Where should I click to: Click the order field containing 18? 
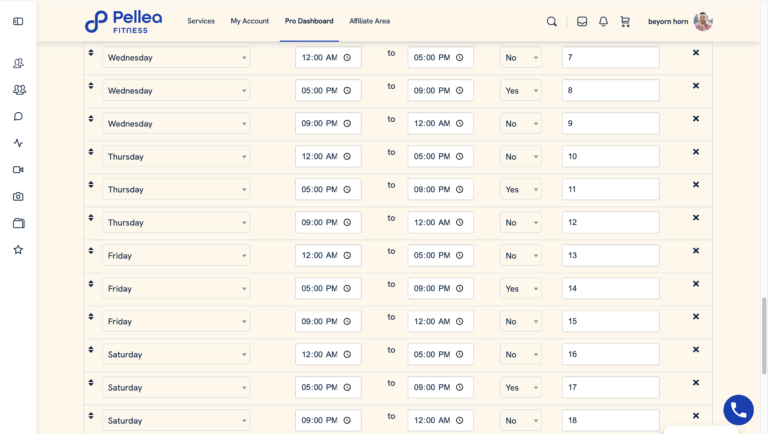[611, 420]
